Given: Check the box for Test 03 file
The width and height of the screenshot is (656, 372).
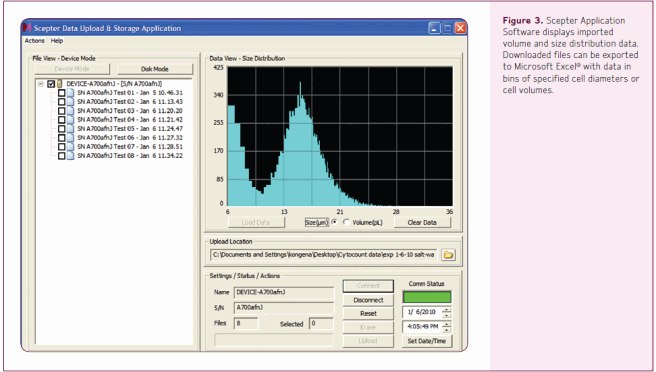Looking at the screenshot, I should [x=62, y=111].
